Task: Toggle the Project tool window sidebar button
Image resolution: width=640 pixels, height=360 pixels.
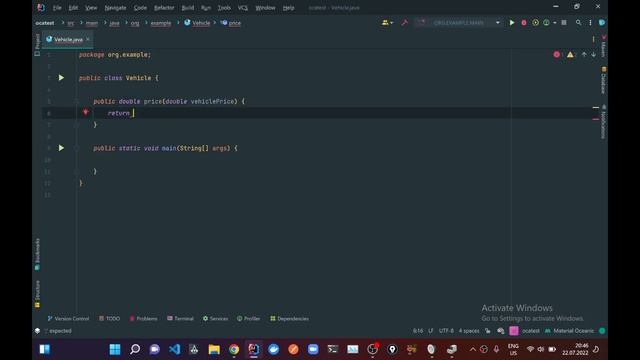Action: pyautogui.click(x=37, y=44)
